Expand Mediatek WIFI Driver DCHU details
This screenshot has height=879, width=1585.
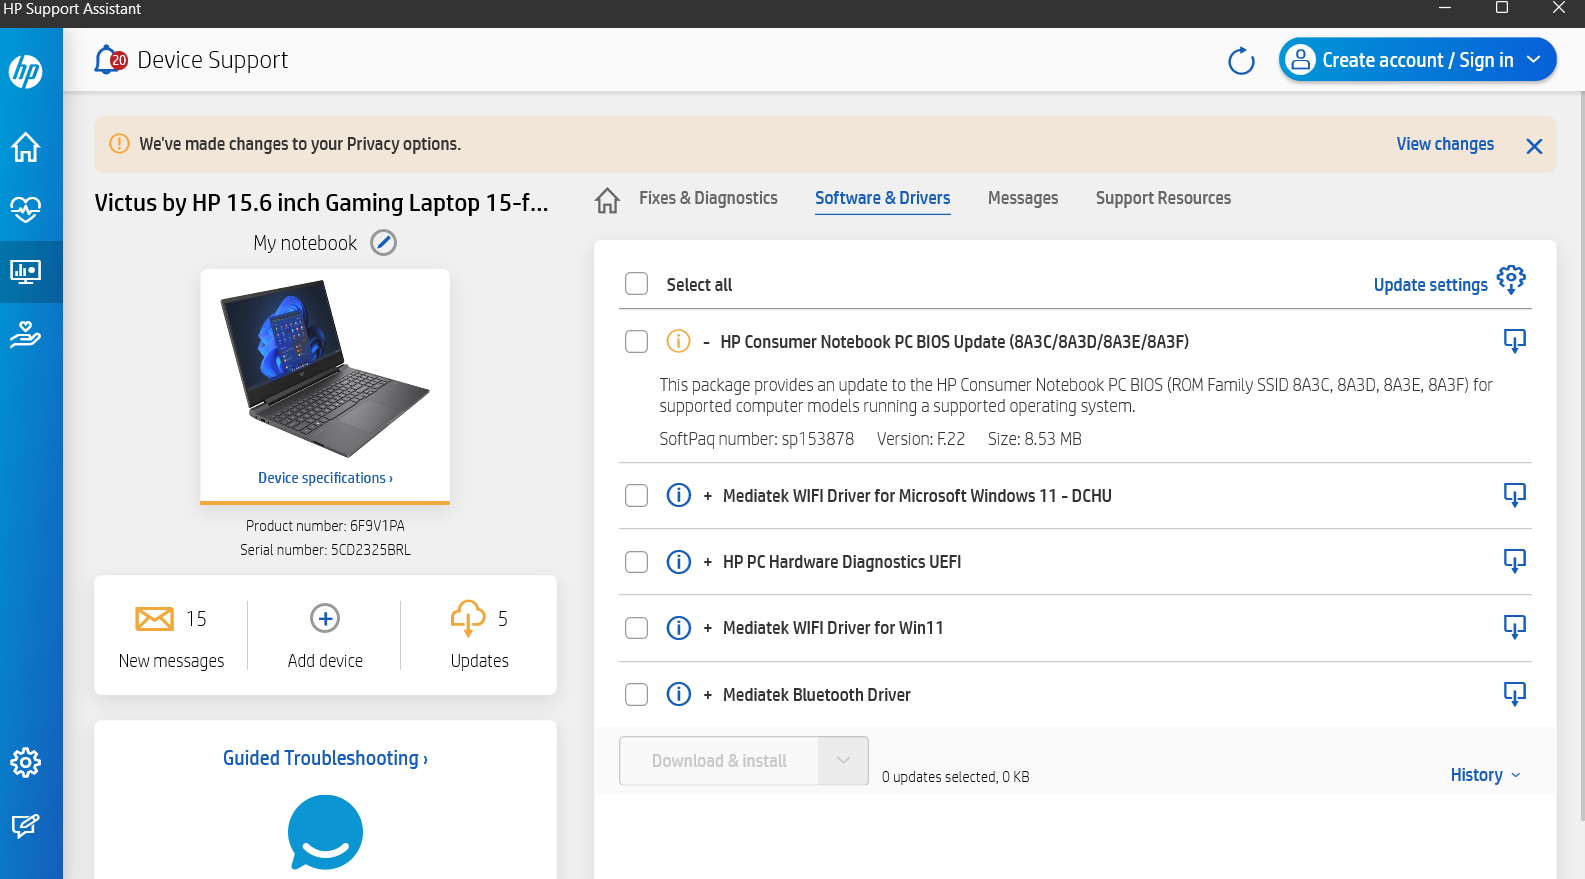pos(708,496)
